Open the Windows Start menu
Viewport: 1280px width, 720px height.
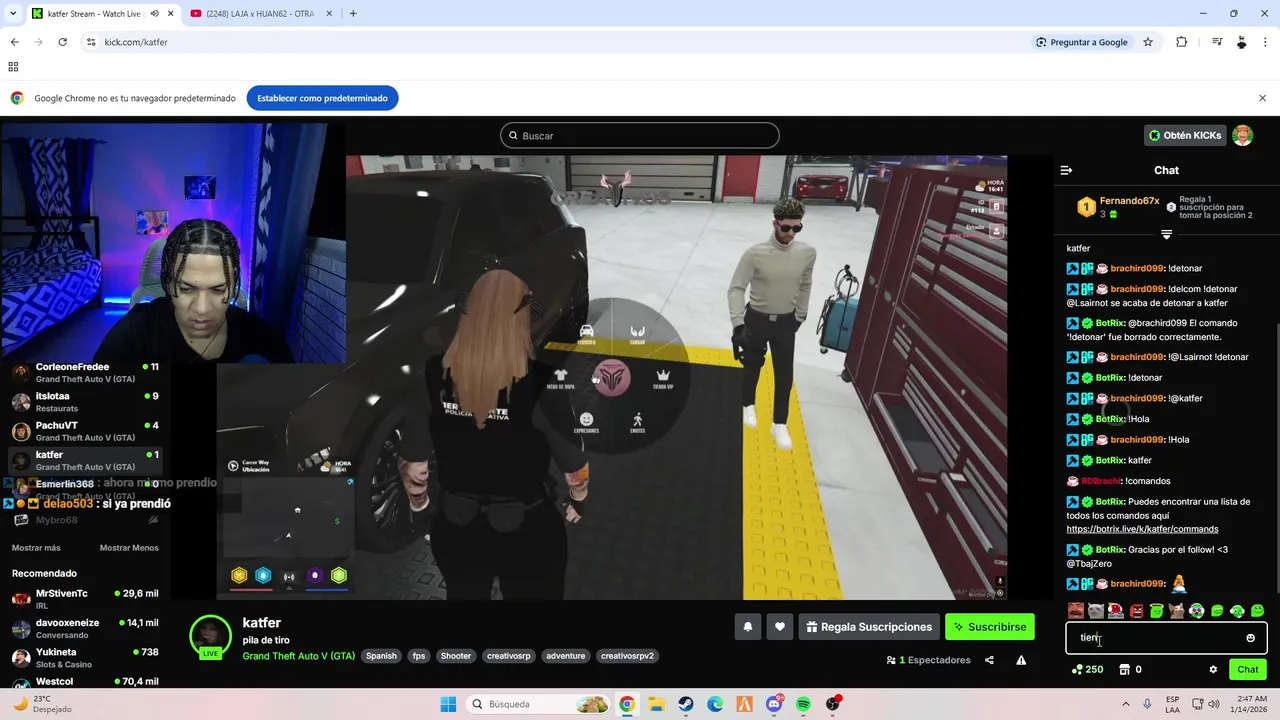point(447,704)
